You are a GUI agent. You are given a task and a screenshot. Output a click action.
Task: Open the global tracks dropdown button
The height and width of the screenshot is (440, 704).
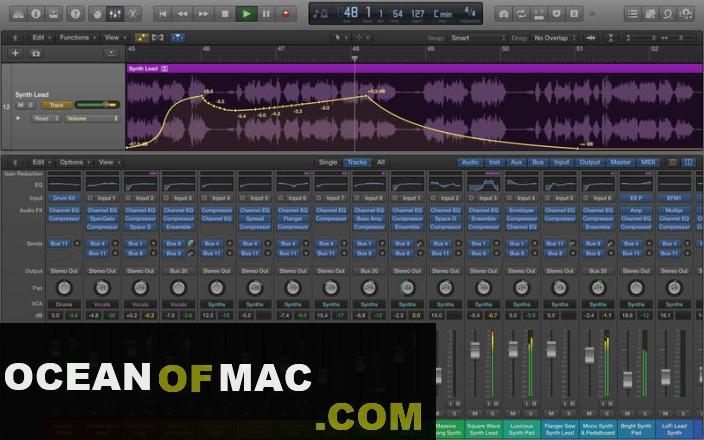[x=111, y=53]
